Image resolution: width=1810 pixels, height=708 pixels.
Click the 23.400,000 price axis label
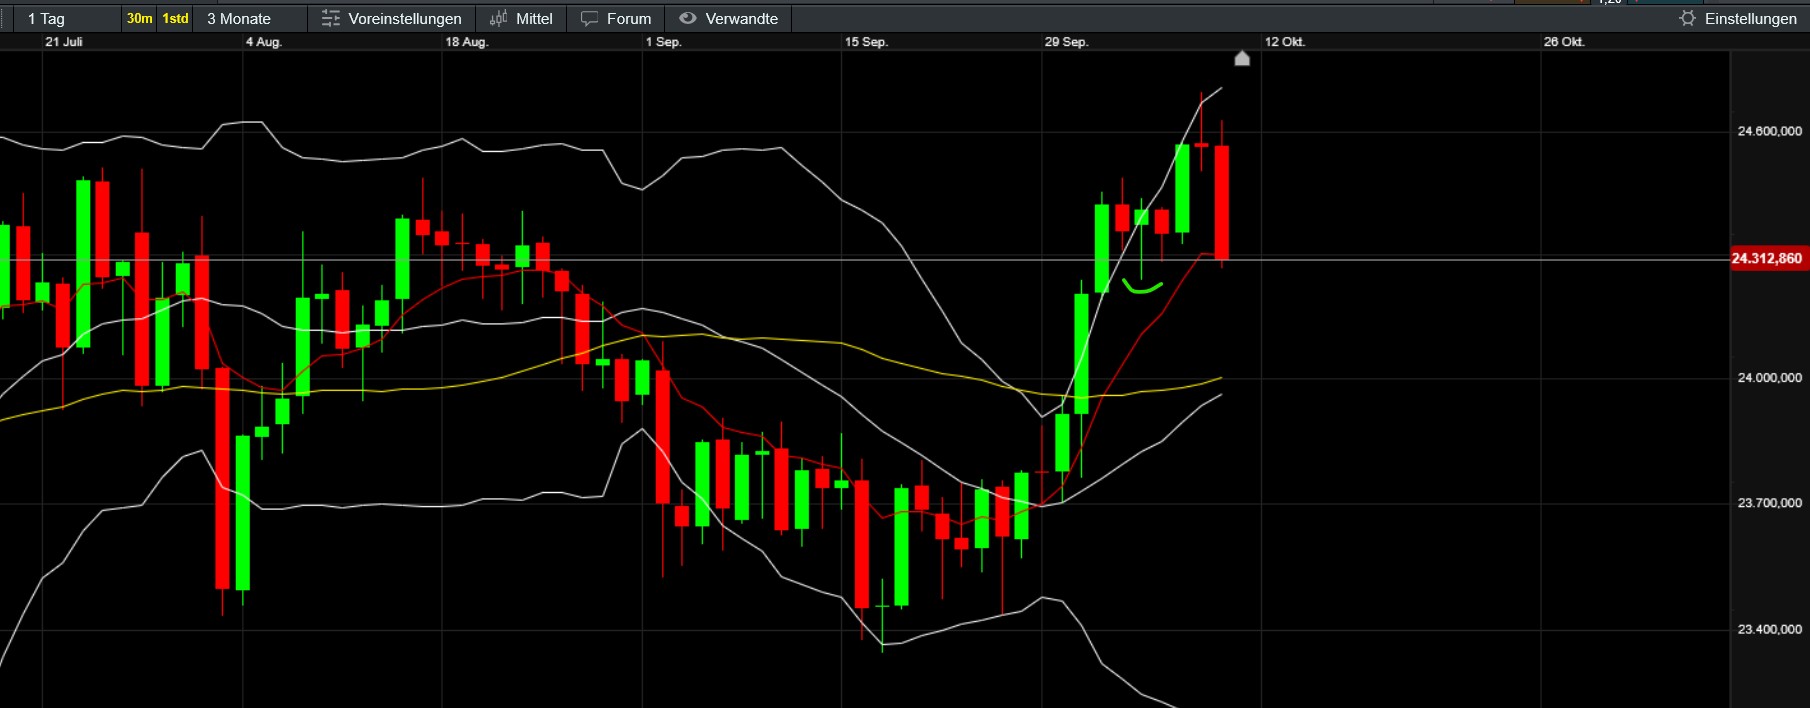[x=1770, y=629]
